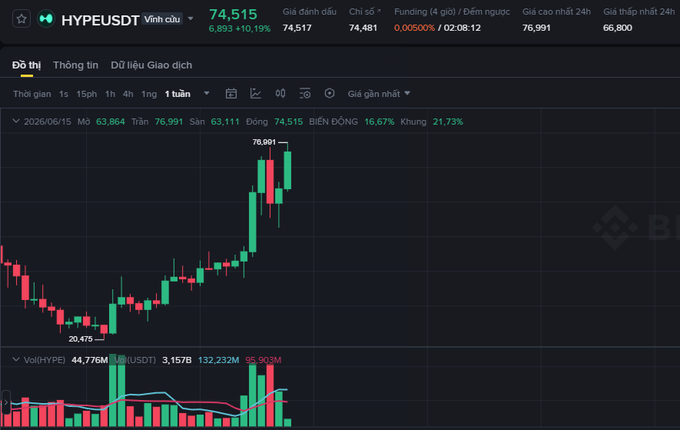Open the Dữ liệu Giao dịch tab

(151, 65)
